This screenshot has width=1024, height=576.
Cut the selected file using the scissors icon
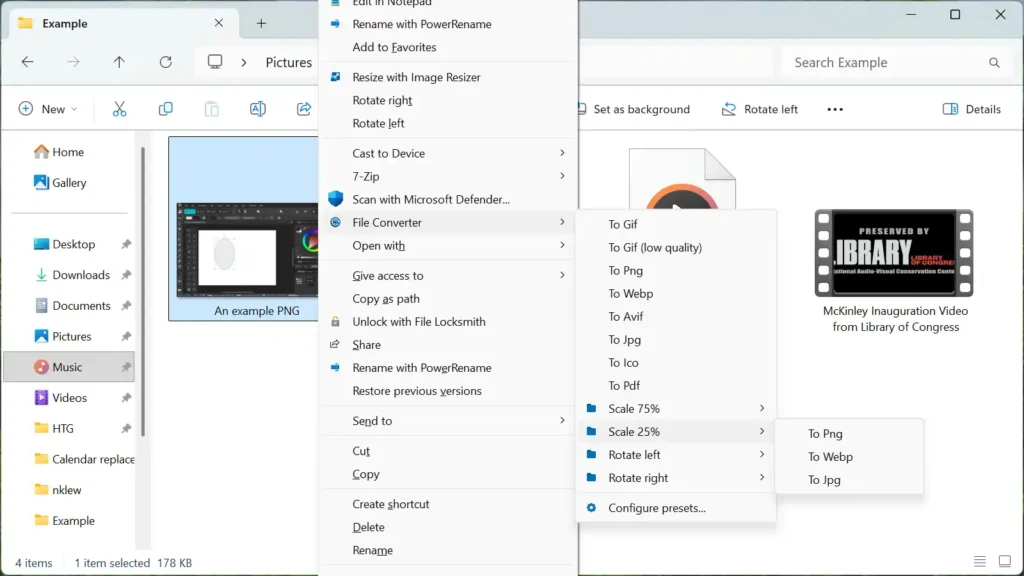pos(119,109)
